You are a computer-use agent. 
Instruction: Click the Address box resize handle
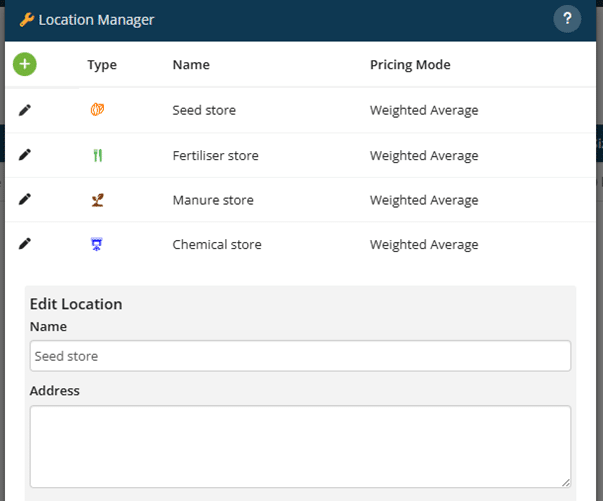tap(565, 482)
